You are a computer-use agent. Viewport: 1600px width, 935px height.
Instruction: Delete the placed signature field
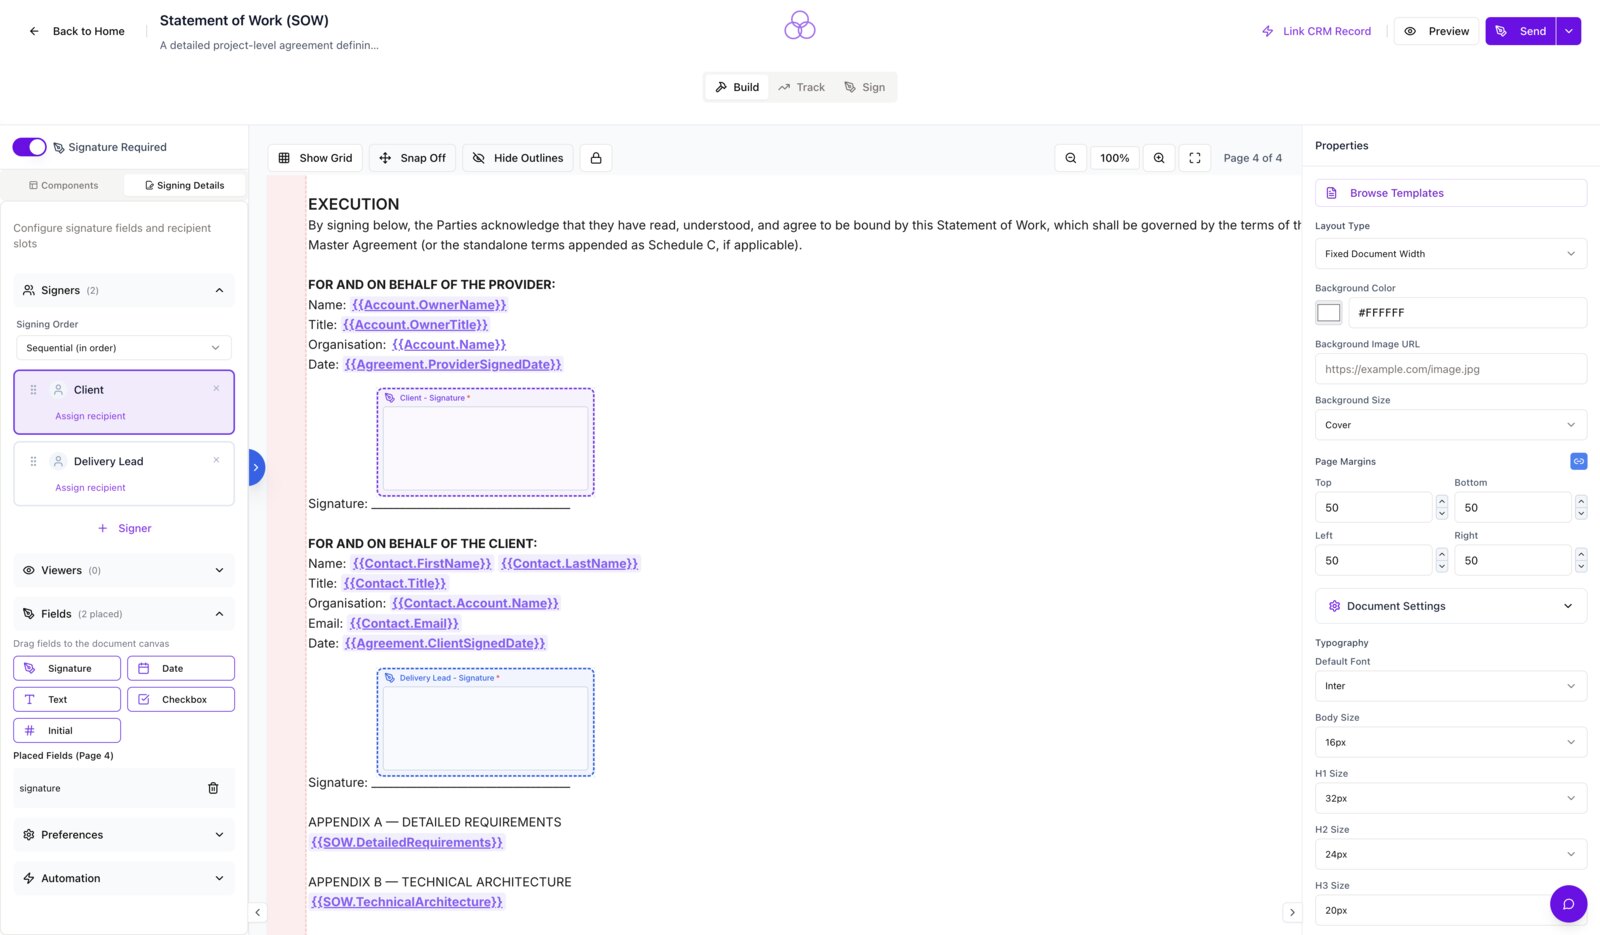(213, 788)
